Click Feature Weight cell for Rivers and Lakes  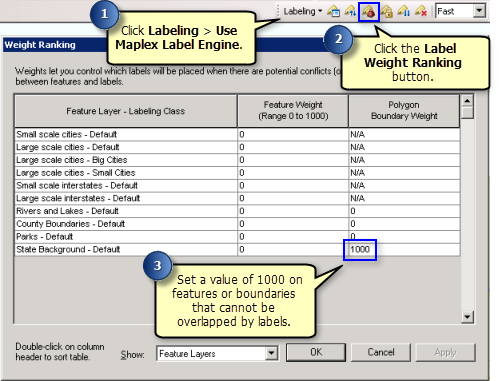293,211
